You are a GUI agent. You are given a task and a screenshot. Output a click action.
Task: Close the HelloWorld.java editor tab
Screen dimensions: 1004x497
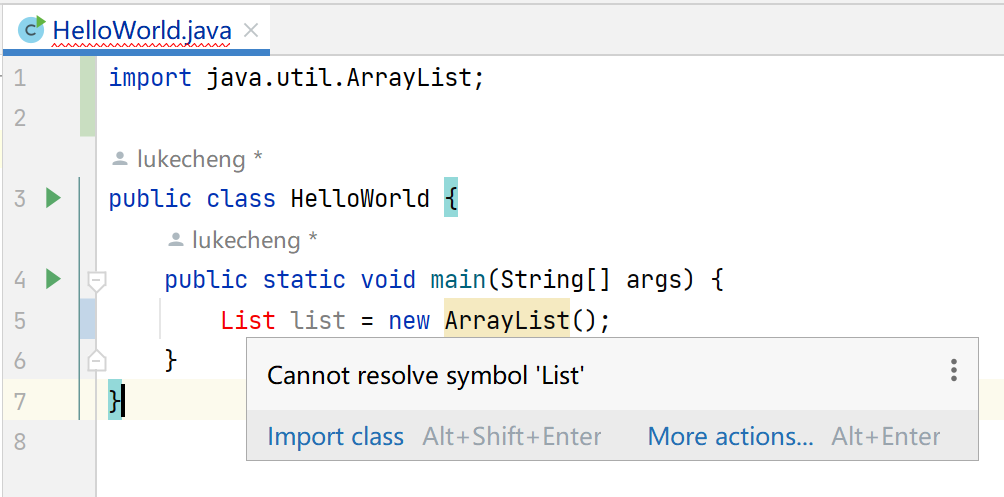point(251,31)
